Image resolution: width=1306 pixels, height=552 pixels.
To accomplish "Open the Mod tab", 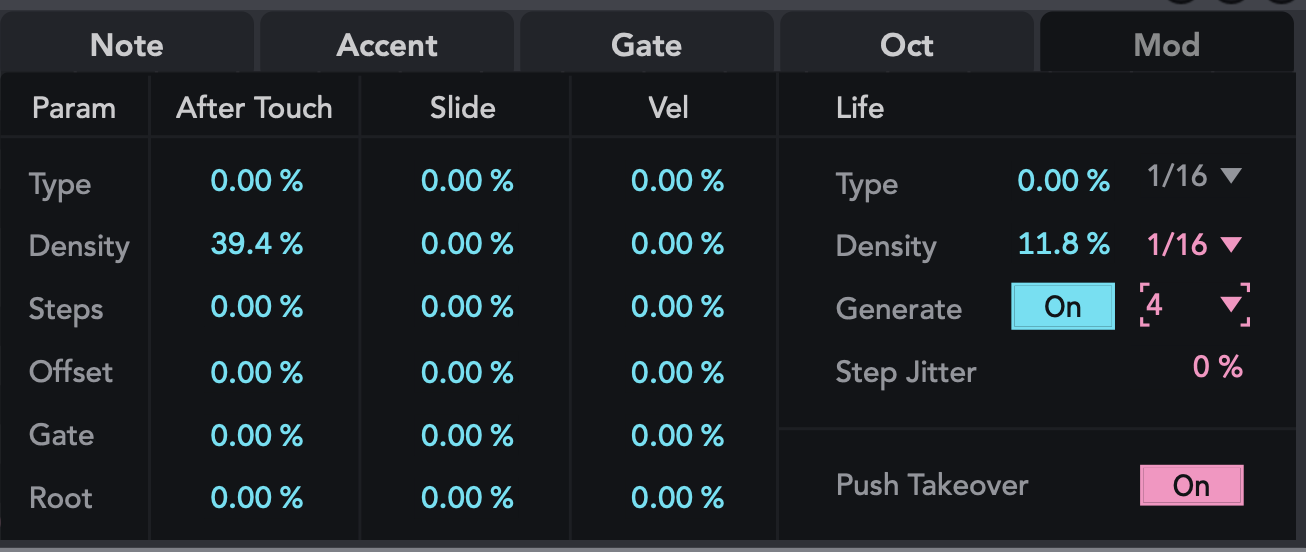I will click(x=1166, y=45).
